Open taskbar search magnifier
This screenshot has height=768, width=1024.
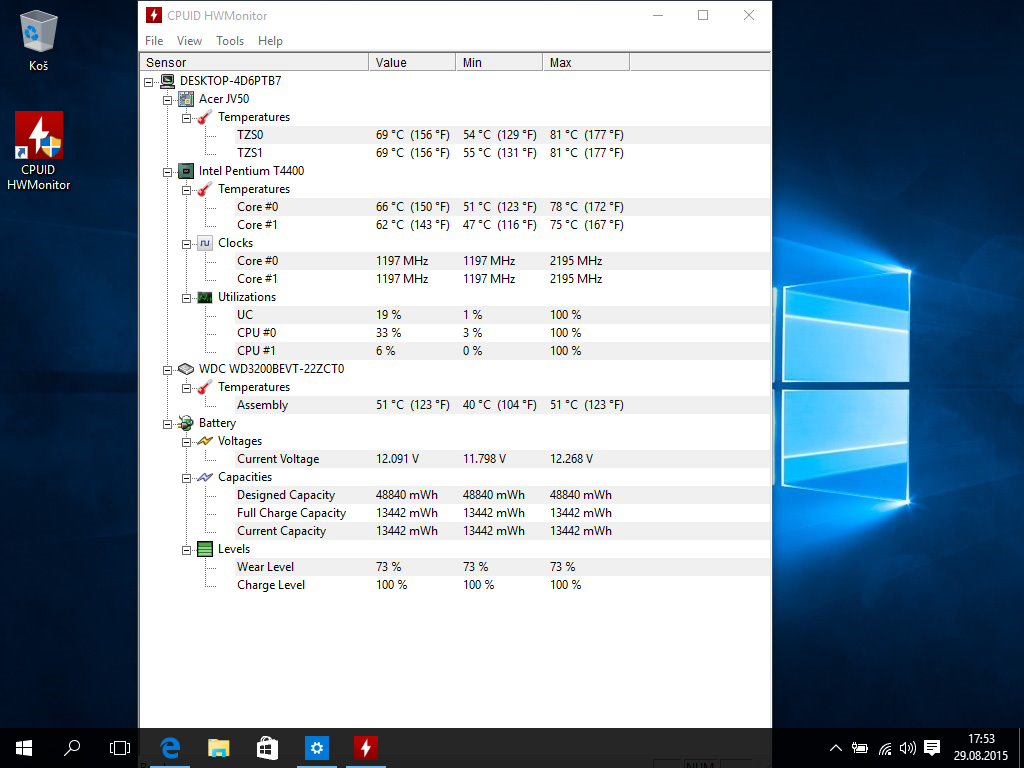coord(72,748)
